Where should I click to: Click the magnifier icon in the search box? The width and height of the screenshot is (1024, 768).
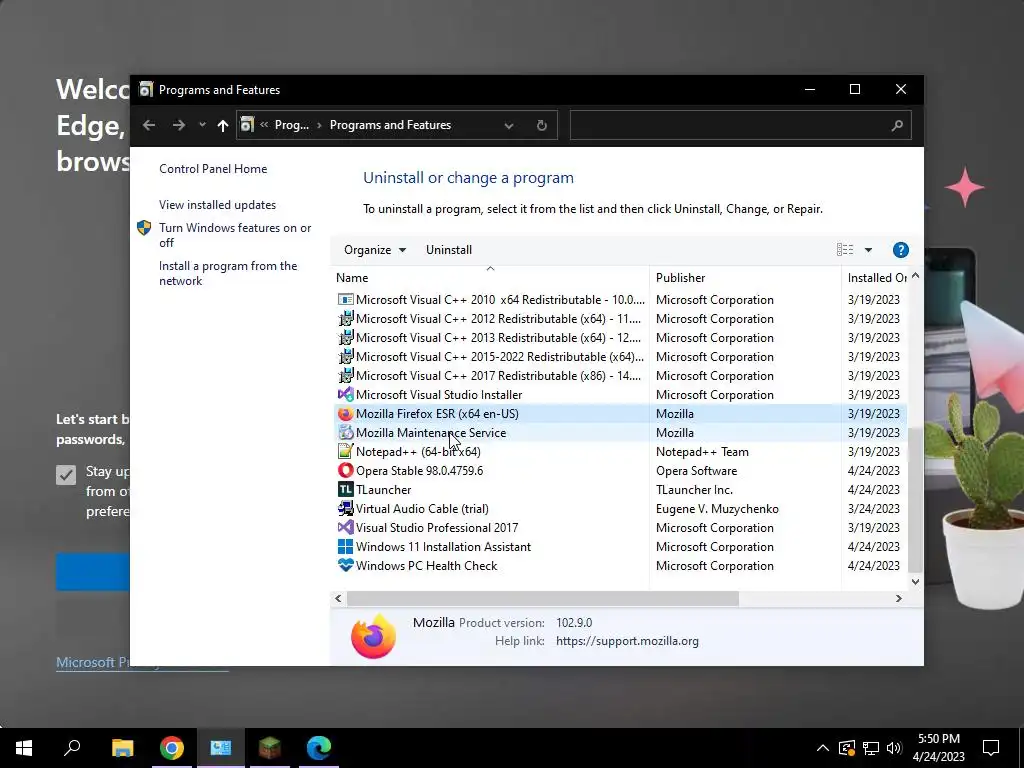pos(897,125)
